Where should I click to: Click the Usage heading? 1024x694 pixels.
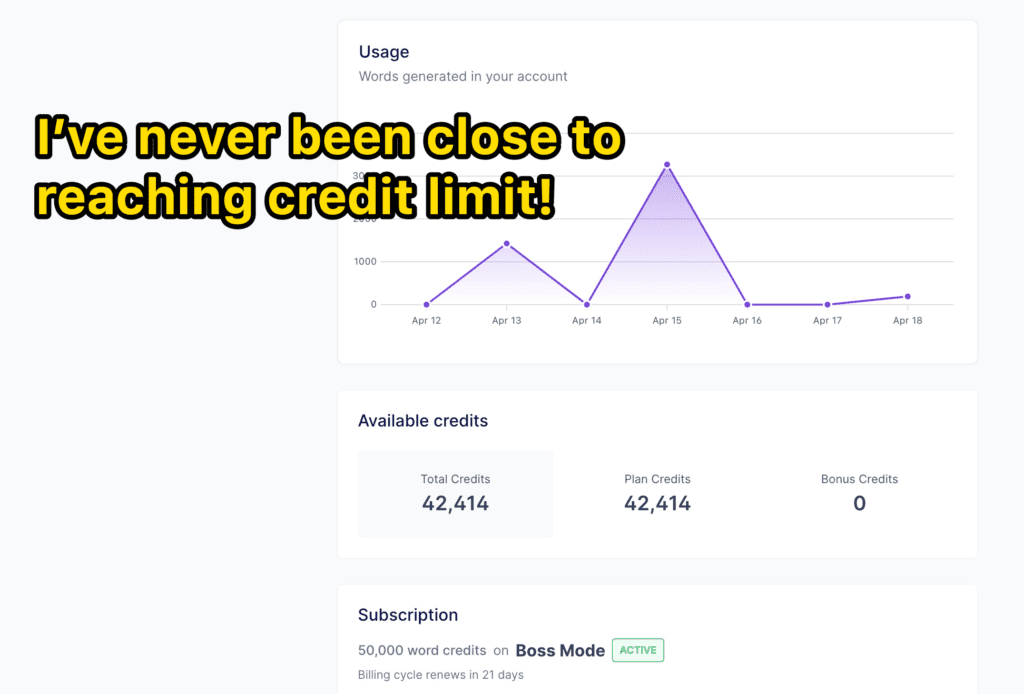pos(384,52)
